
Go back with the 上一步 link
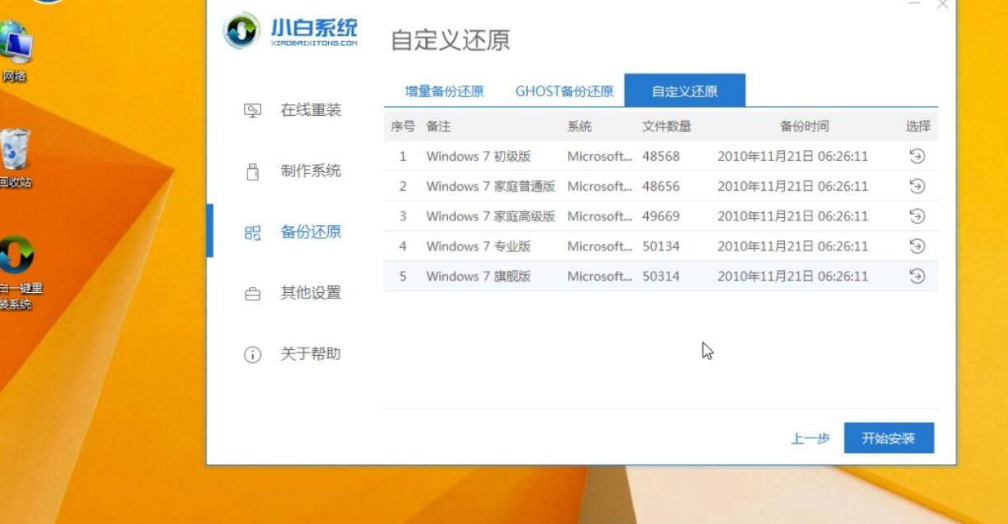[810, 438]
